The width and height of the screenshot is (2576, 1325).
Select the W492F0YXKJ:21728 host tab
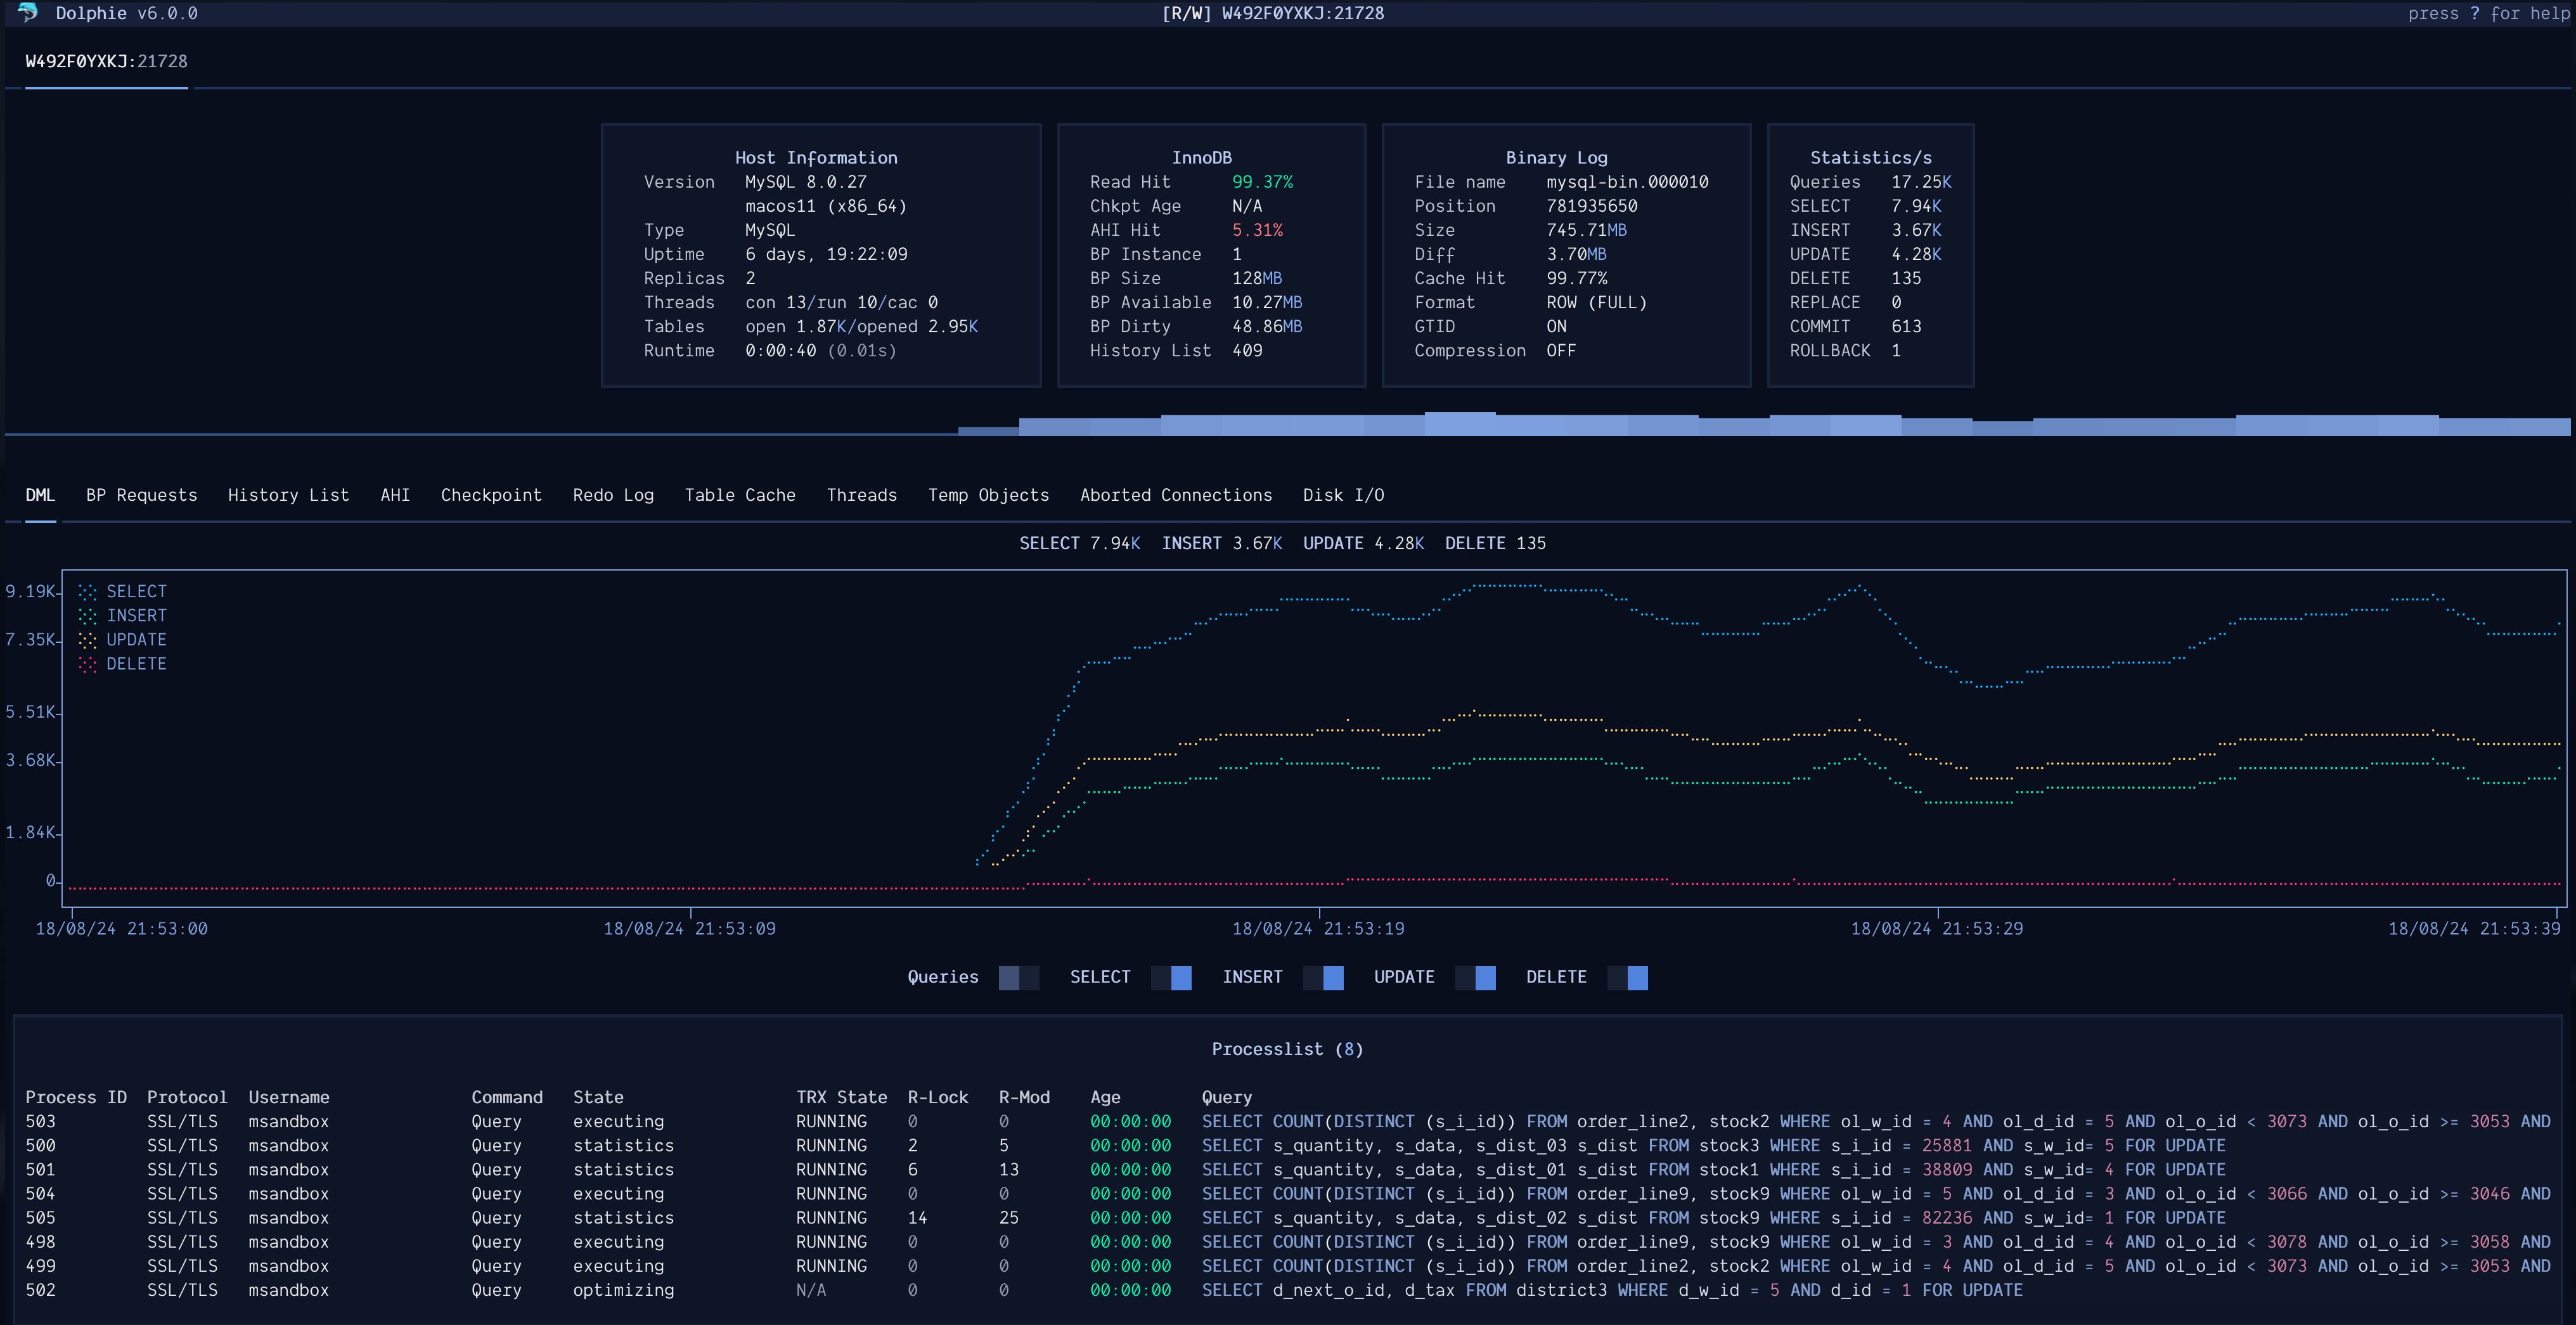(106, 62)
